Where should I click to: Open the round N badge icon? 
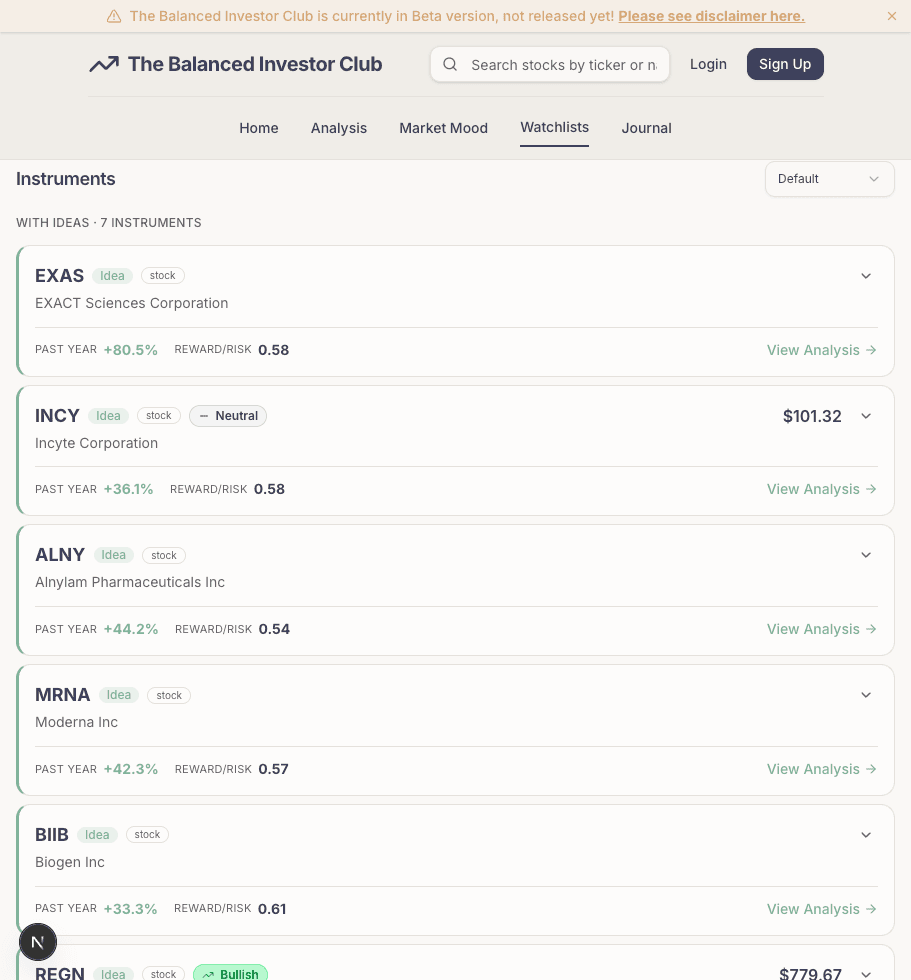pyautogui.click(x=38, y=942)
